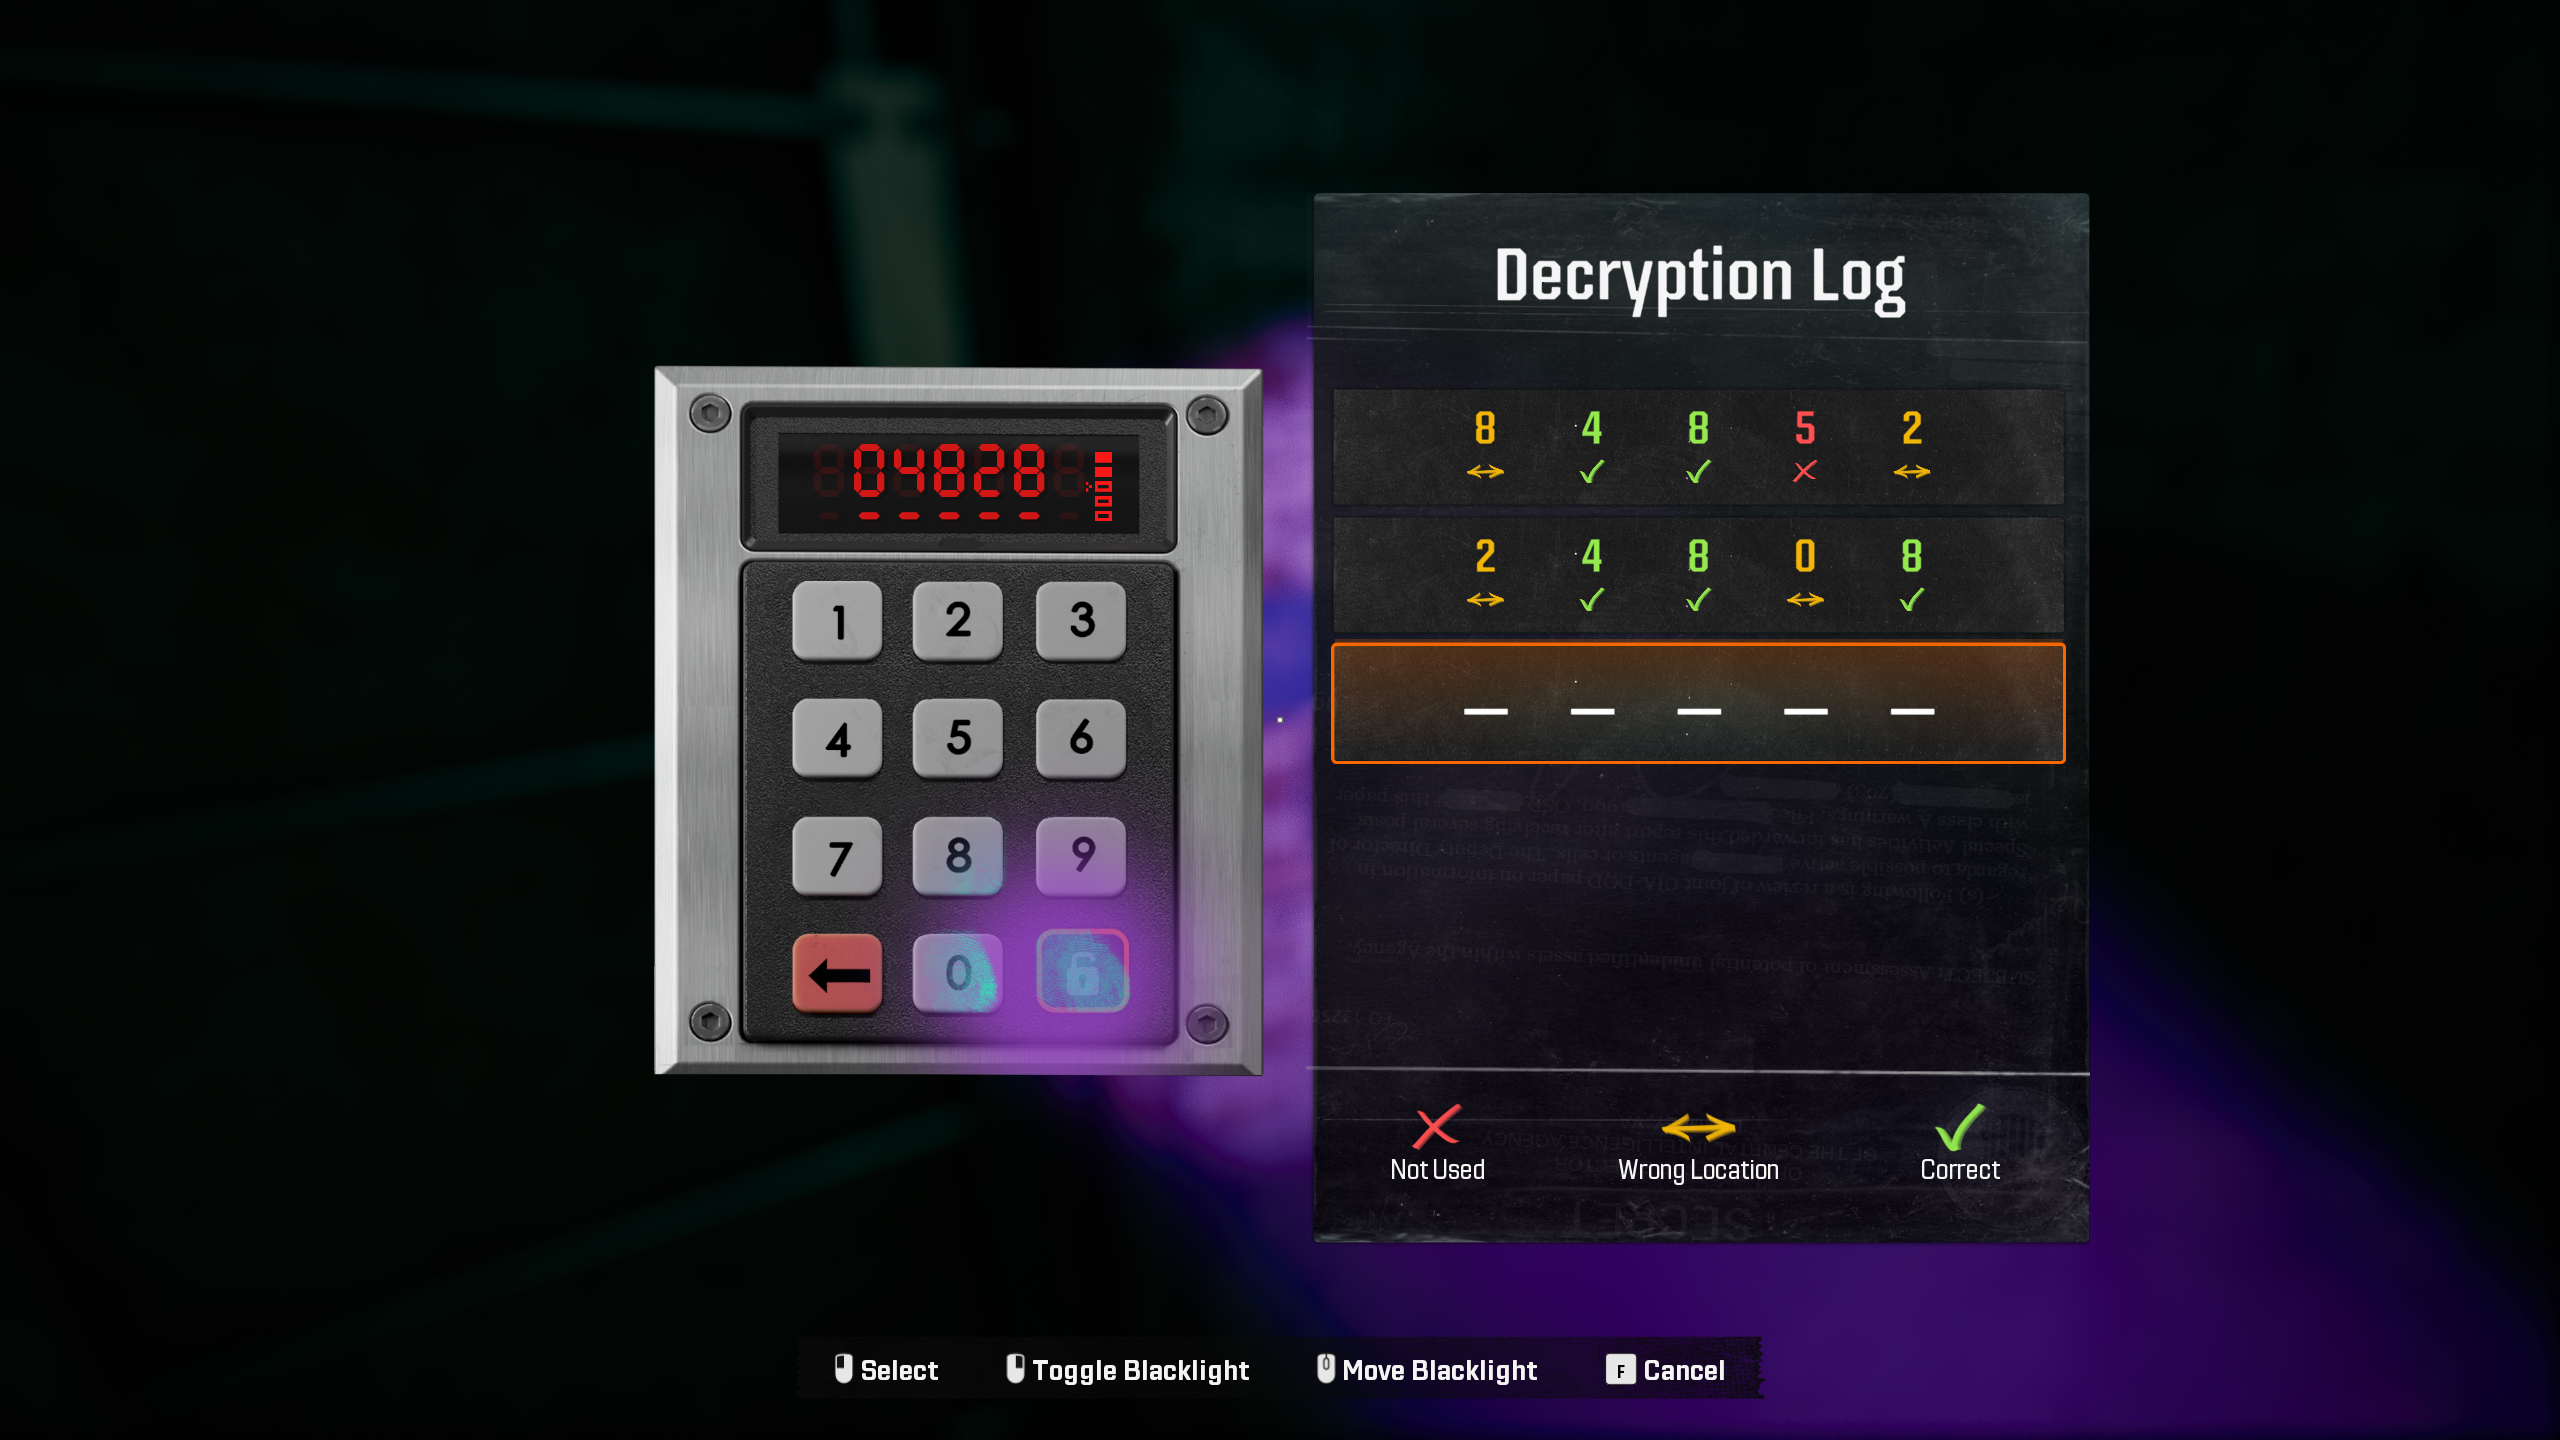Select digit 5 on the keypad
This screenshot has width=2560, height=1440.
958,738
